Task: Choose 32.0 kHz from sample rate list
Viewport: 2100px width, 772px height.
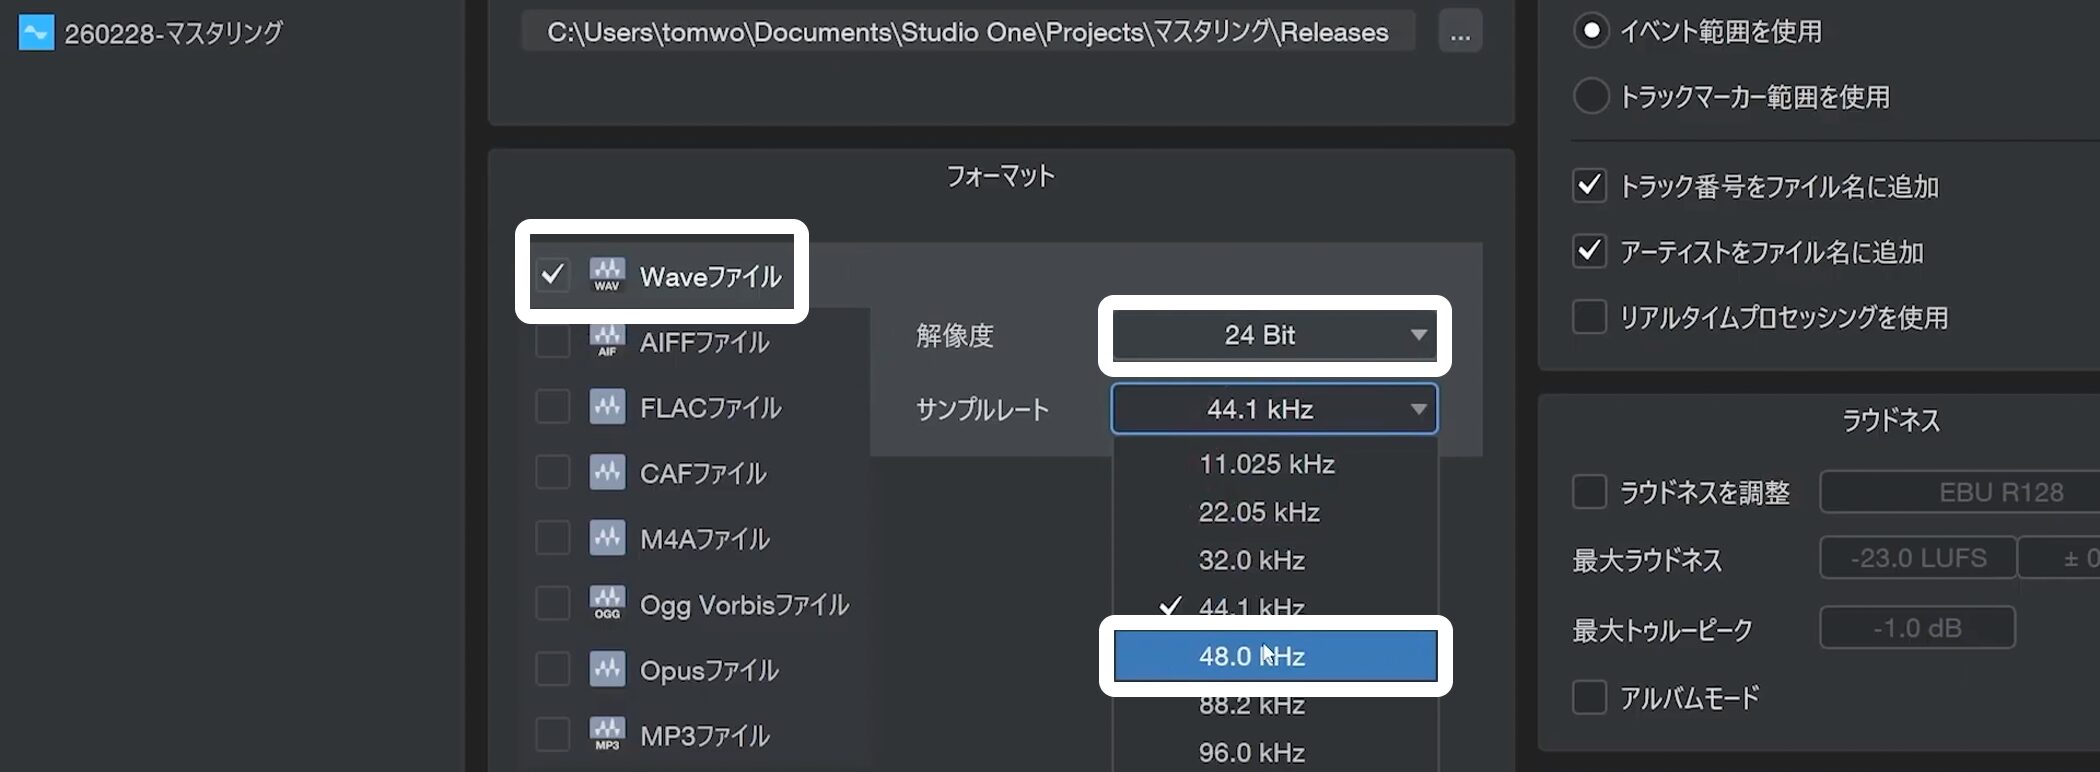Action: (x=1252, y=560)
